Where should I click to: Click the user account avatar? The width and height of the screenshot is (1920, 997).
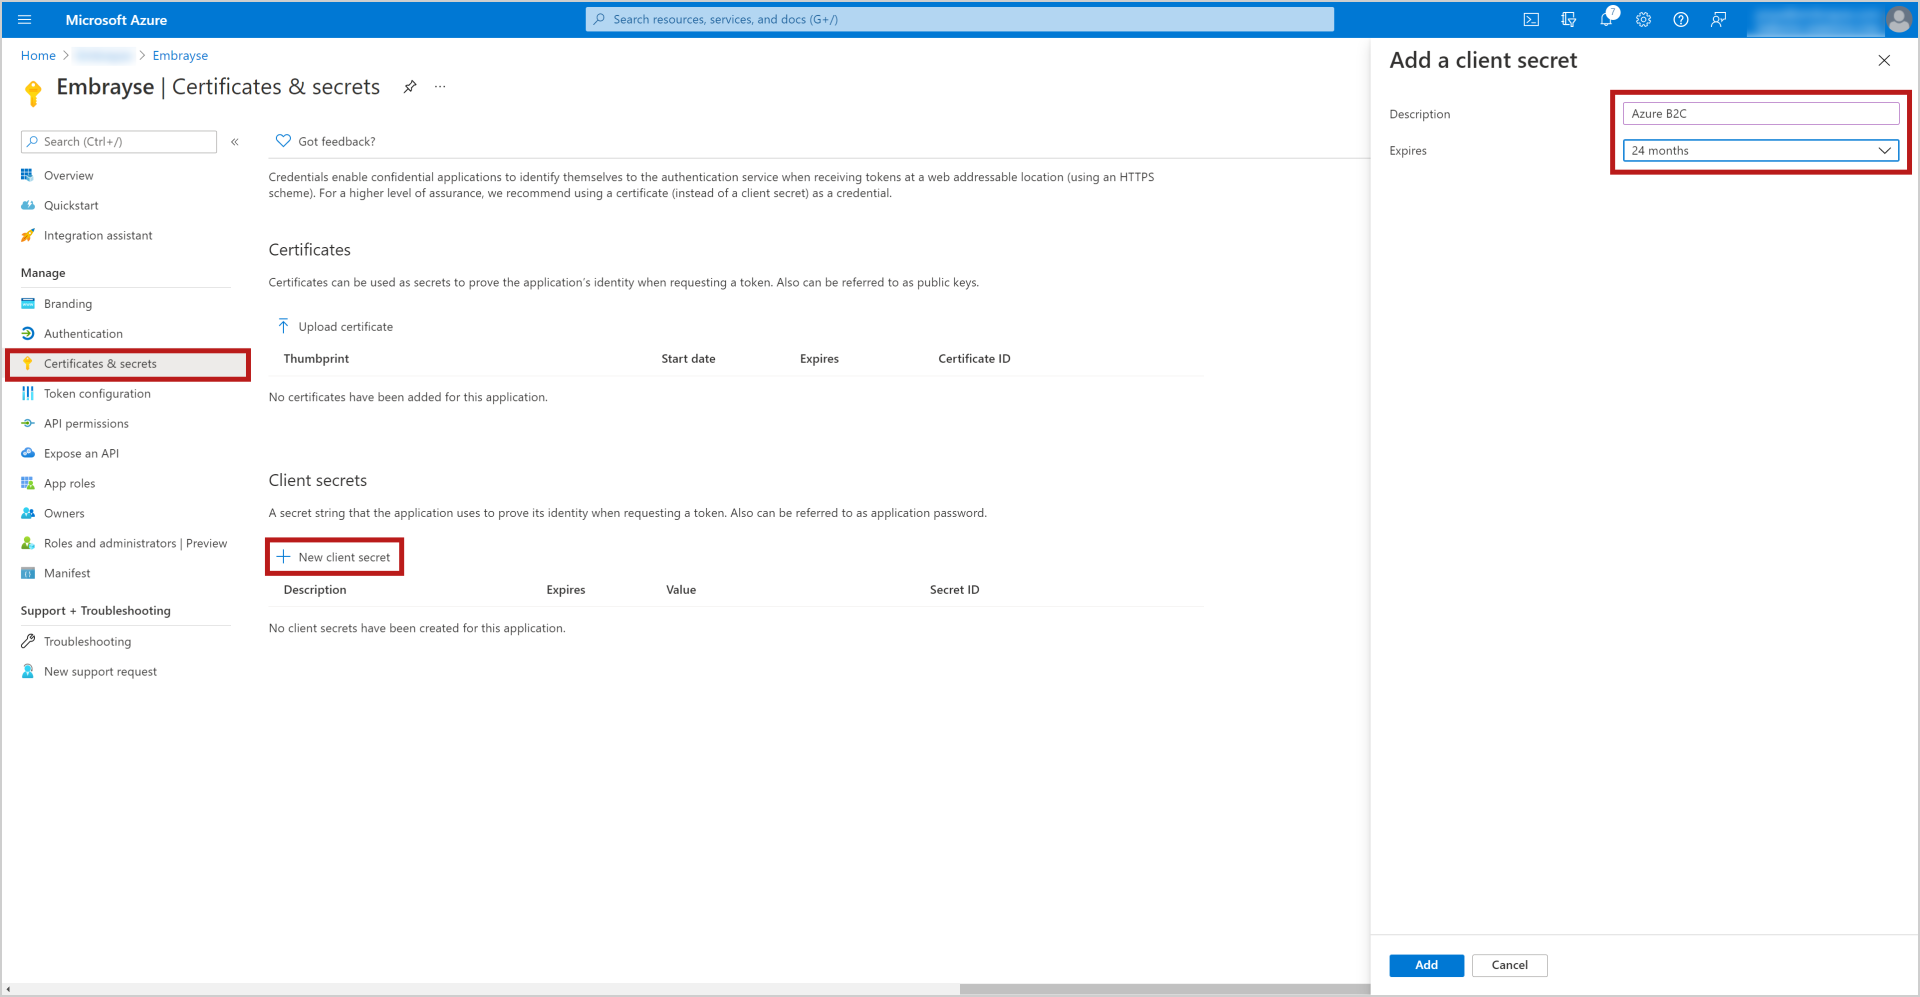pyautogui.click(x=1898, y=20)
